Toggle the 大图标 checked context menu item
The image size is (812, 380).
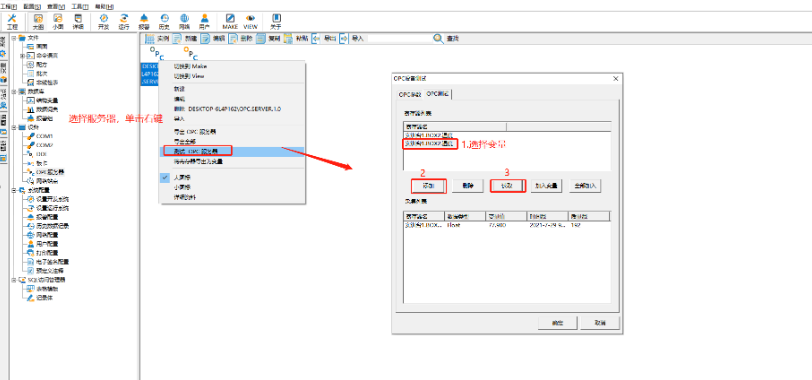point(181,177)
